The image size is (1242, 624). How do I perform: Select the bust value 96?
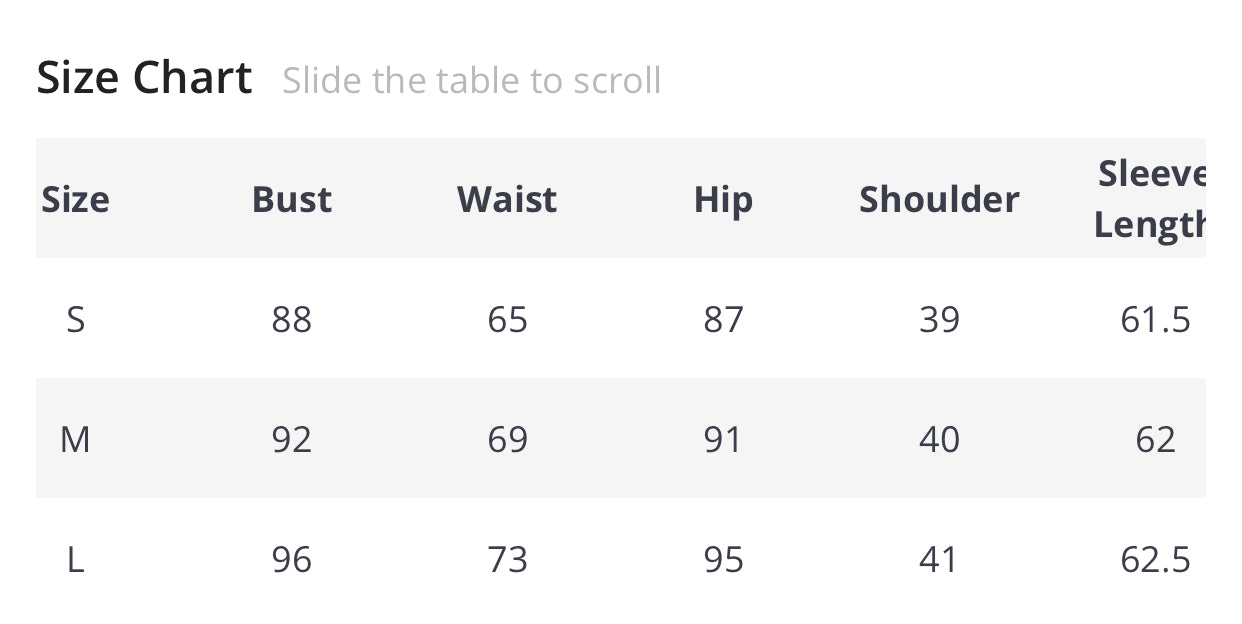pos(291,559)
